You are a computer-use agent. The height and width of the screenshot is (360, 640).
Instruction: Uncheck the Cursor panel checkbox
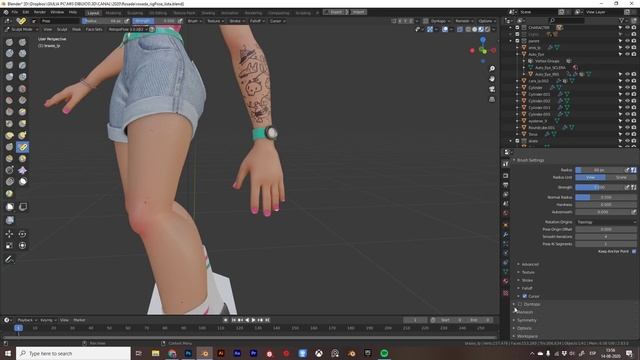pos(524,296)
